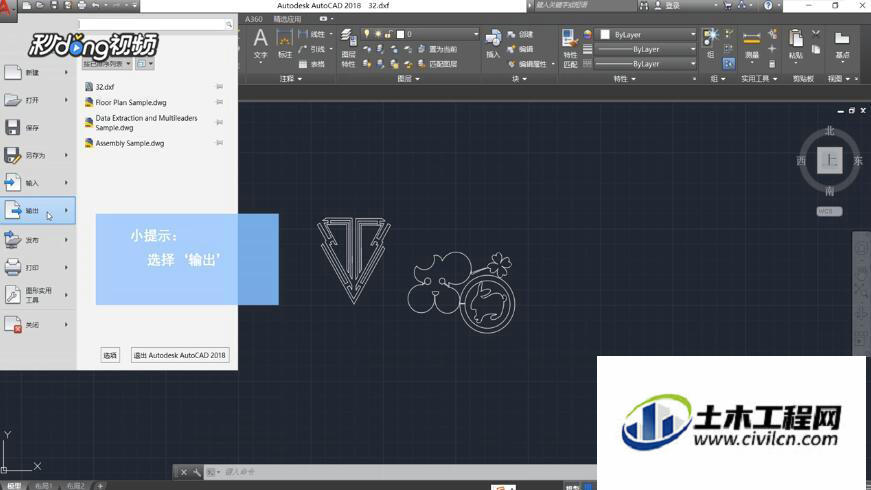The height and width of the screenshot is (490, 871).
Task: Expand the 特性 panel dropdown
Action: tap(624, 79)
